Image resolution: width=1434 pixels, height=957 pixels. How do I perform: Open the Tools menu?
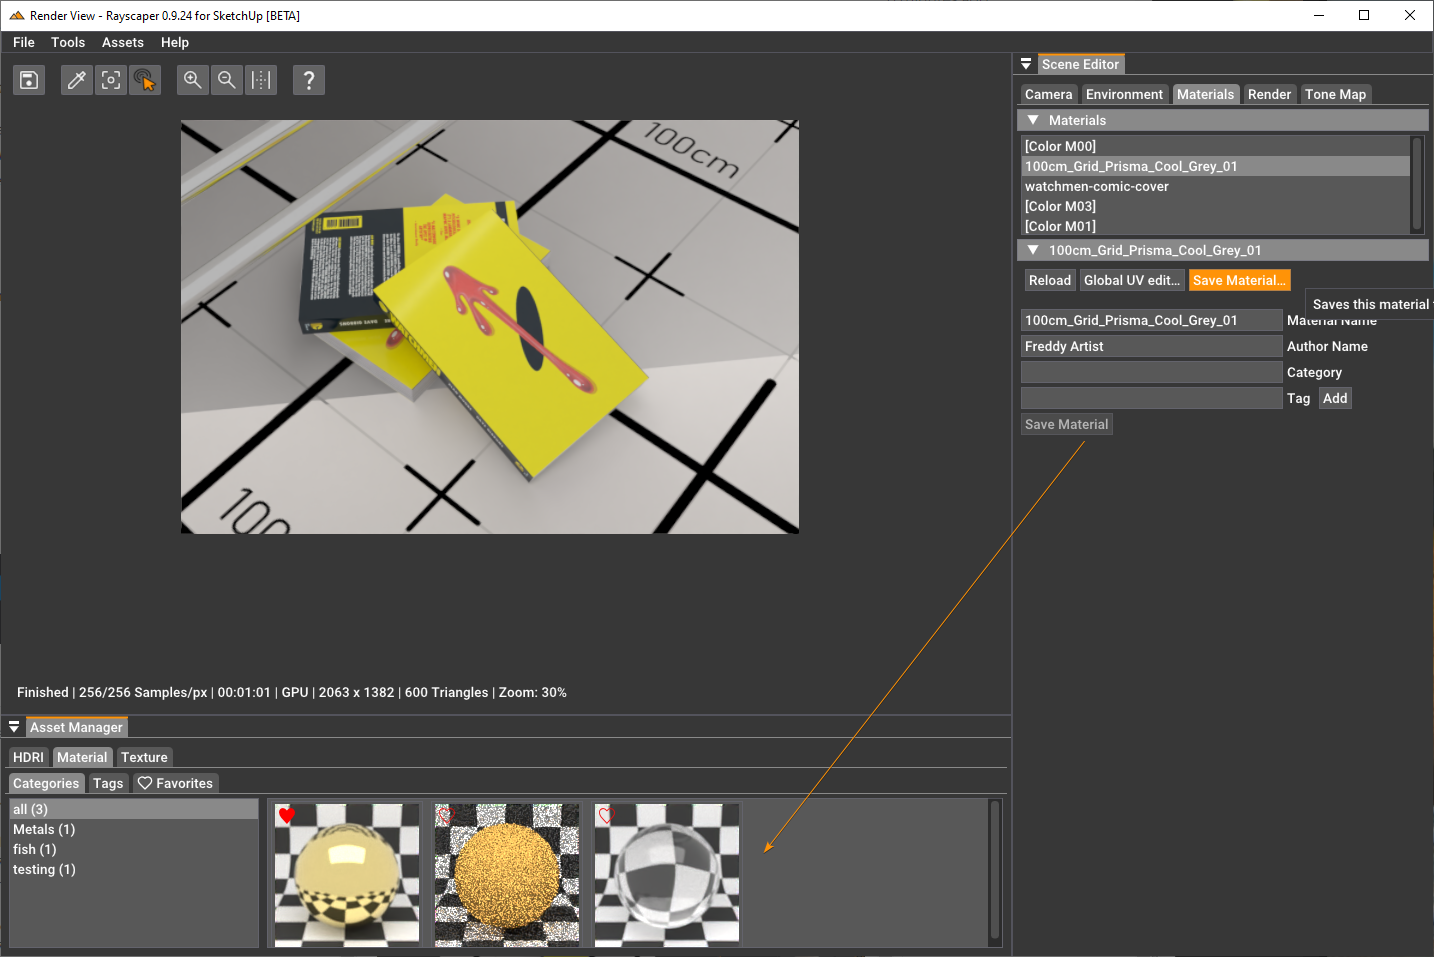(x=68, y=42)
